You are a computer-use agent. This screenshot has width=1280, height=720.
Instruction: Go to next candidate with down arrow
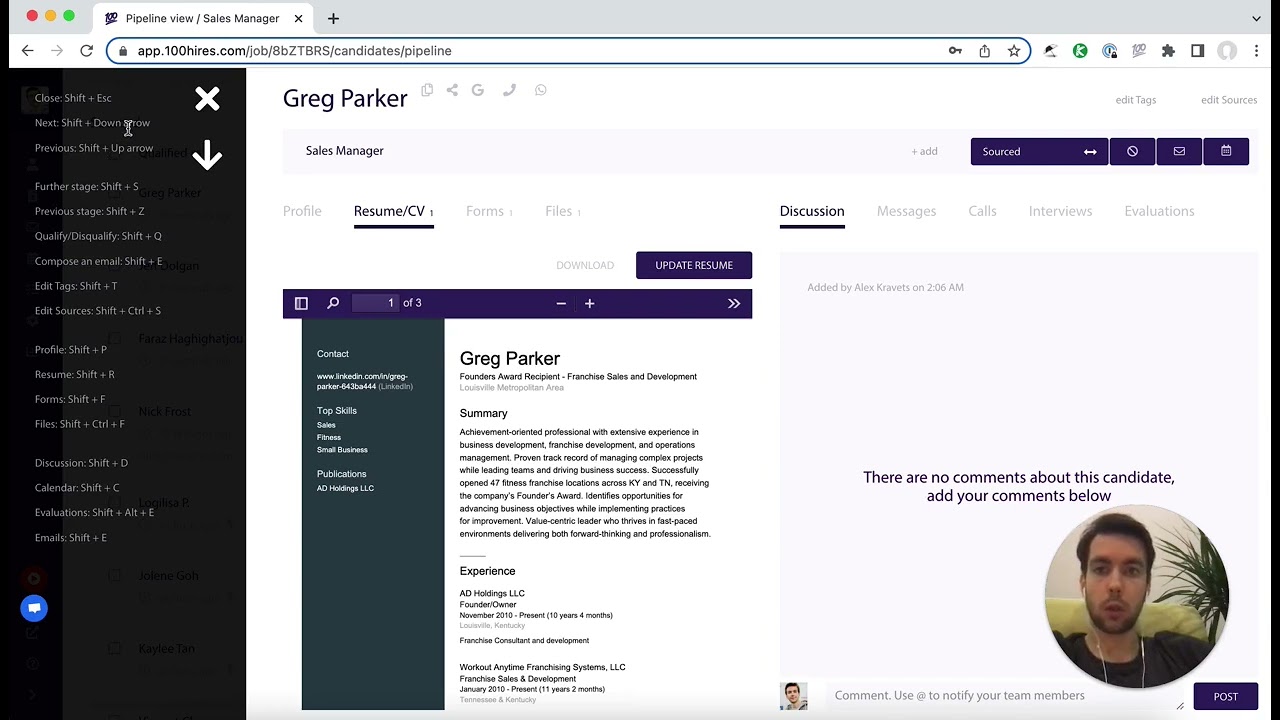click(x=207, y=155)
